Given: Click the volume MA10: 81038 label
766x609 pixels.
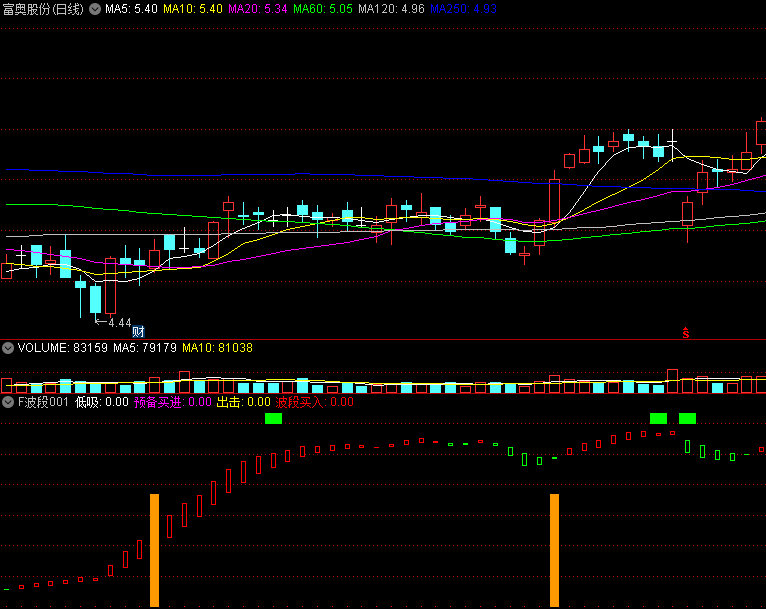Looking at the screenshot, I should click(x=217, y=348).
